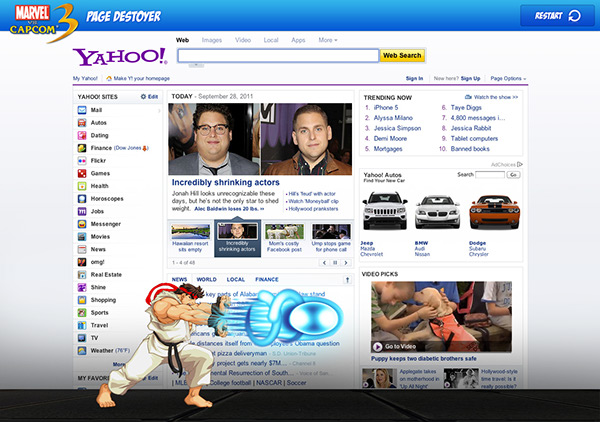Screen dimensions: 600x422
Task: Open the More dropdown in search tabs
Action: [x=328, y=40]
